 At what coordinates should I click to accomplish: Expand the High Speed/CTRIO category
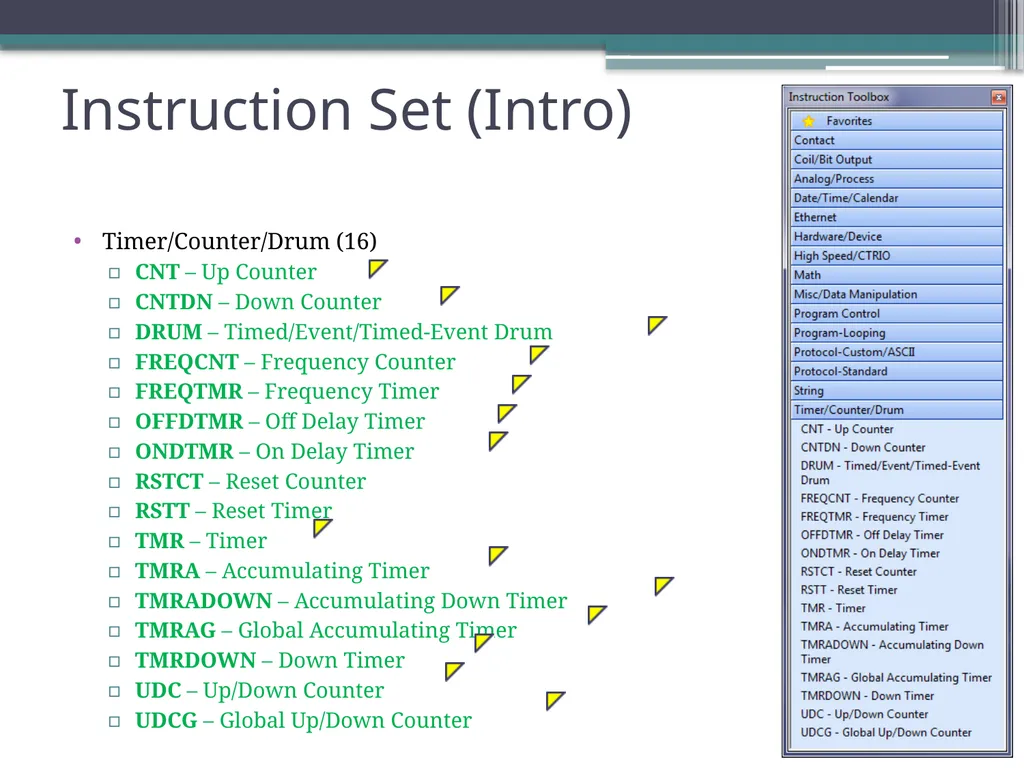click(x=897, y=256)
